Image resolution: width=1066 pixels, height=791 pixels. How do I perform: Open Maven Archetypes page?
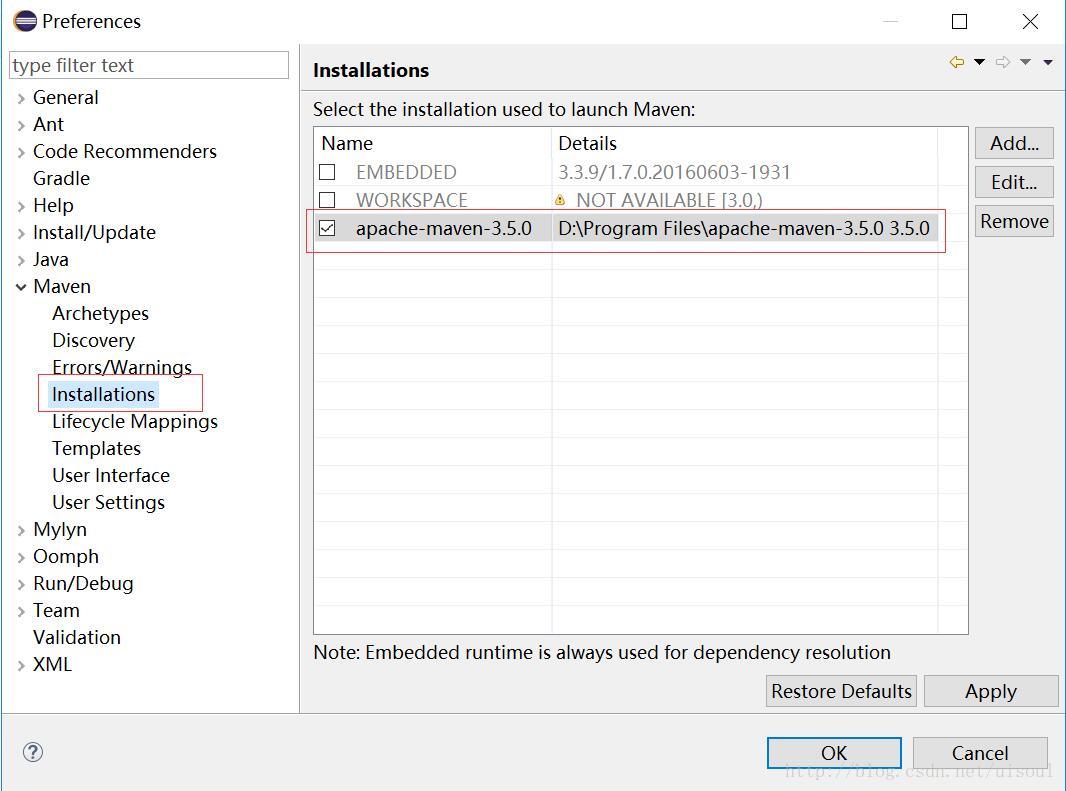100,314
